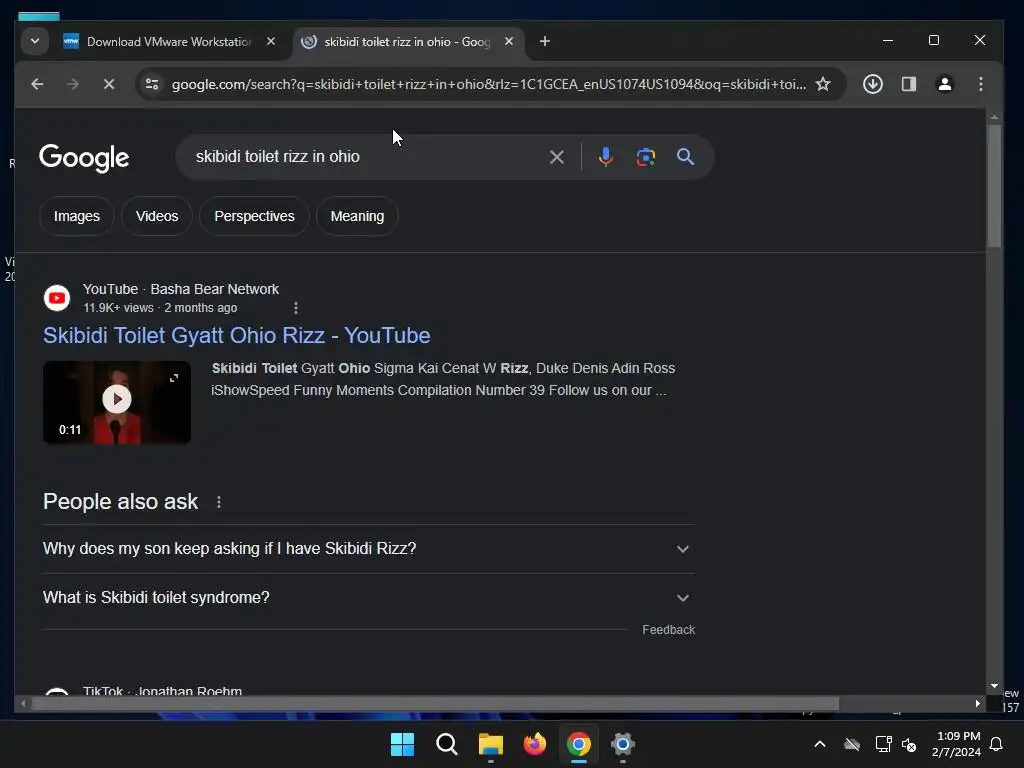
Task: Go back to previous page in Chrome
Action: (37, 84)
